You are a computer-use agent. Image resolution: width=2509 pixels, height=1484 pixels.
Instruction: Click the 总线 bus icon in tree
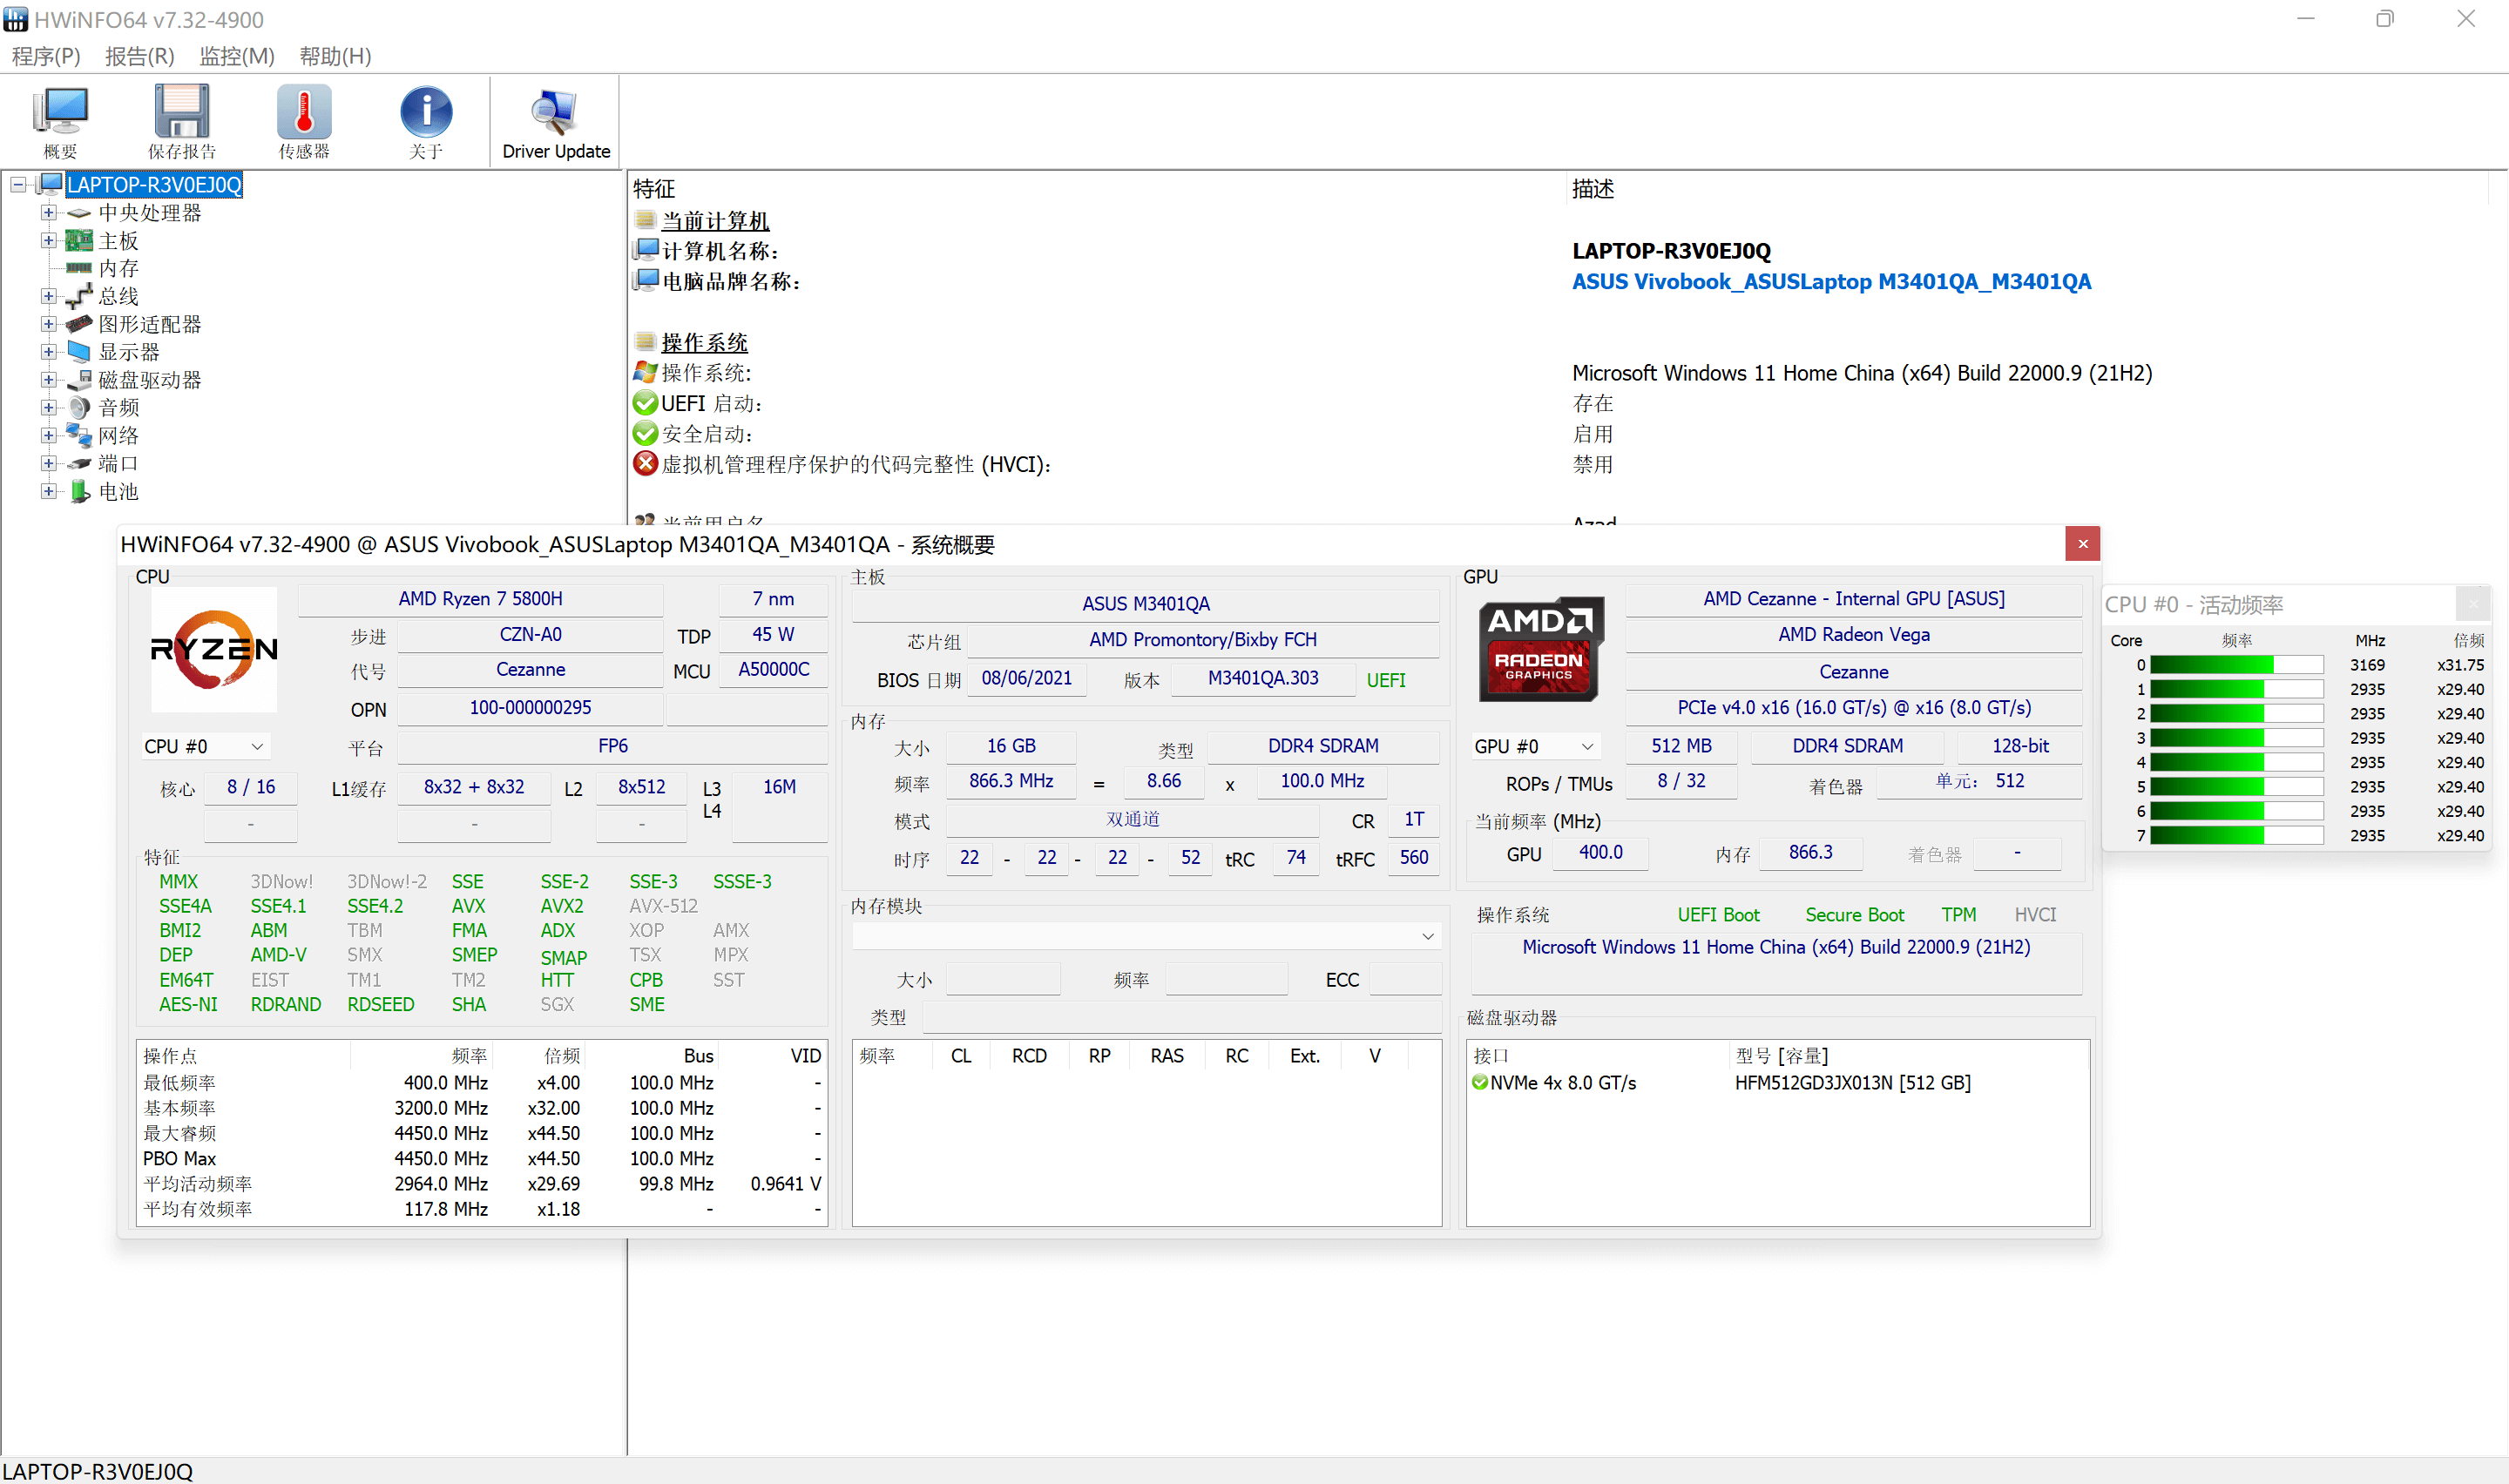[79, 296]
